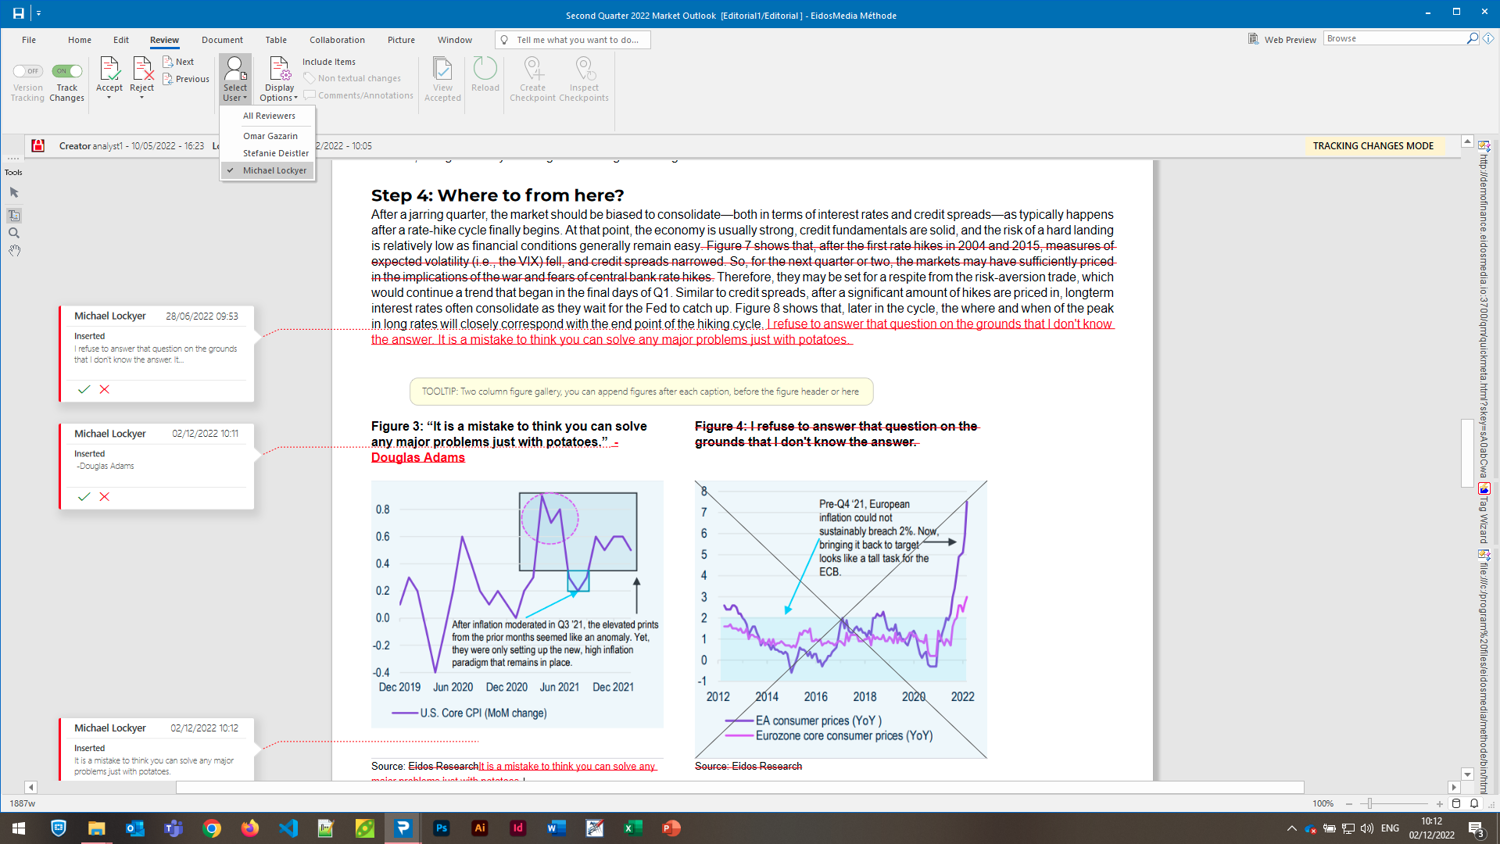
Task: Click the crossed-out Figure 4 chart
Action: click(840, 619)
